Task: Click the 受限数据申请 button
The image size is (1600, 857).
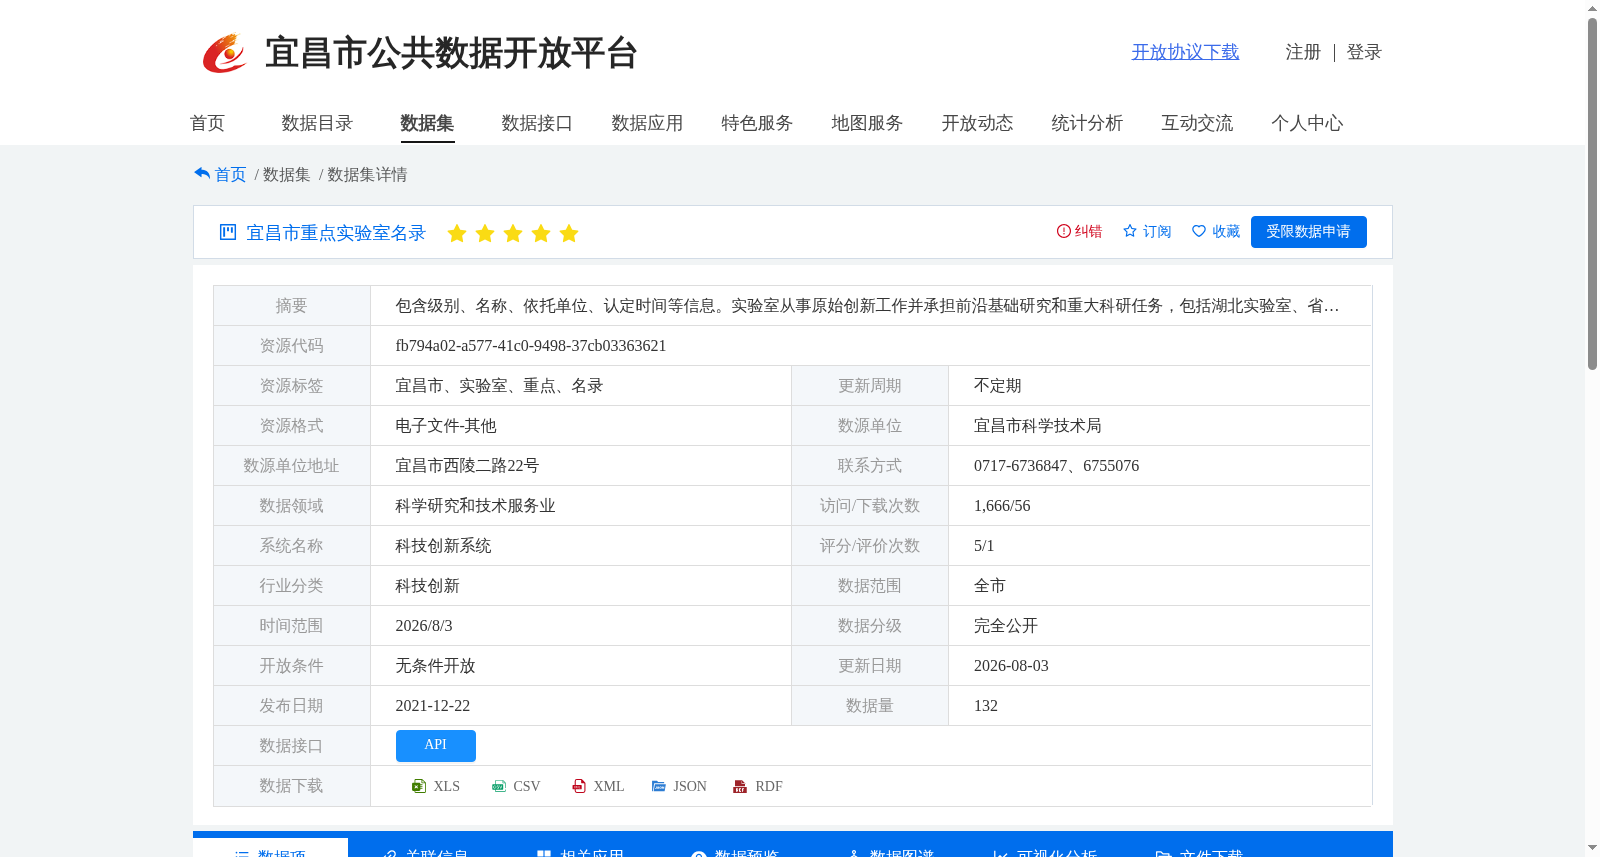Action: pyautogui.click(x=1308, y=231)
